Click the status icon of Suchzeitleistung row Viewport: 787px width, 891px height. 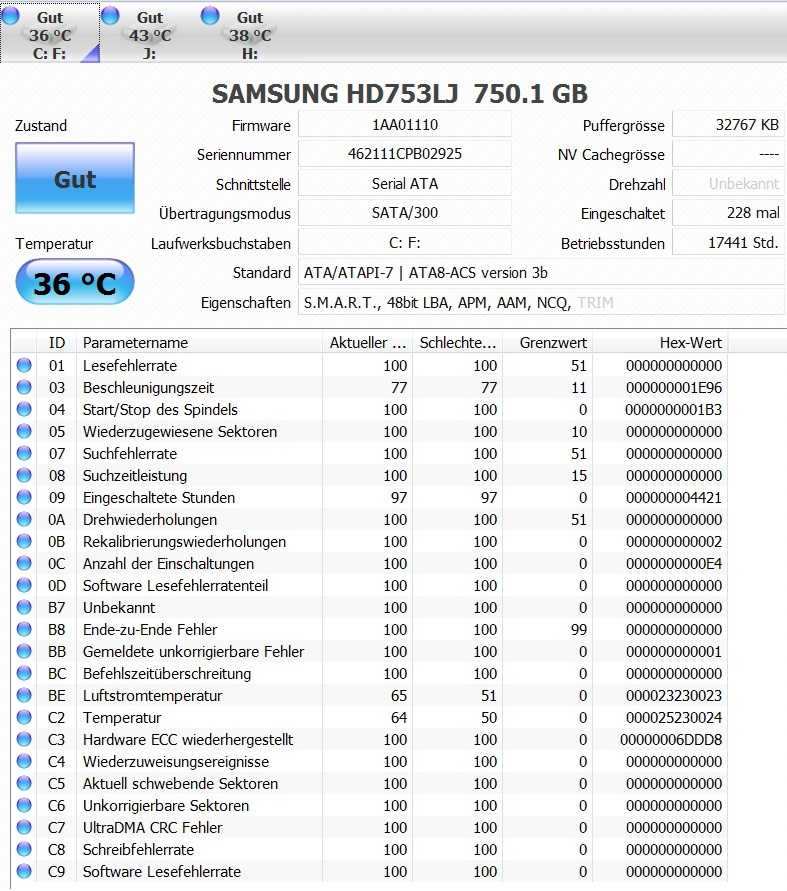click(x=24, y=475)
